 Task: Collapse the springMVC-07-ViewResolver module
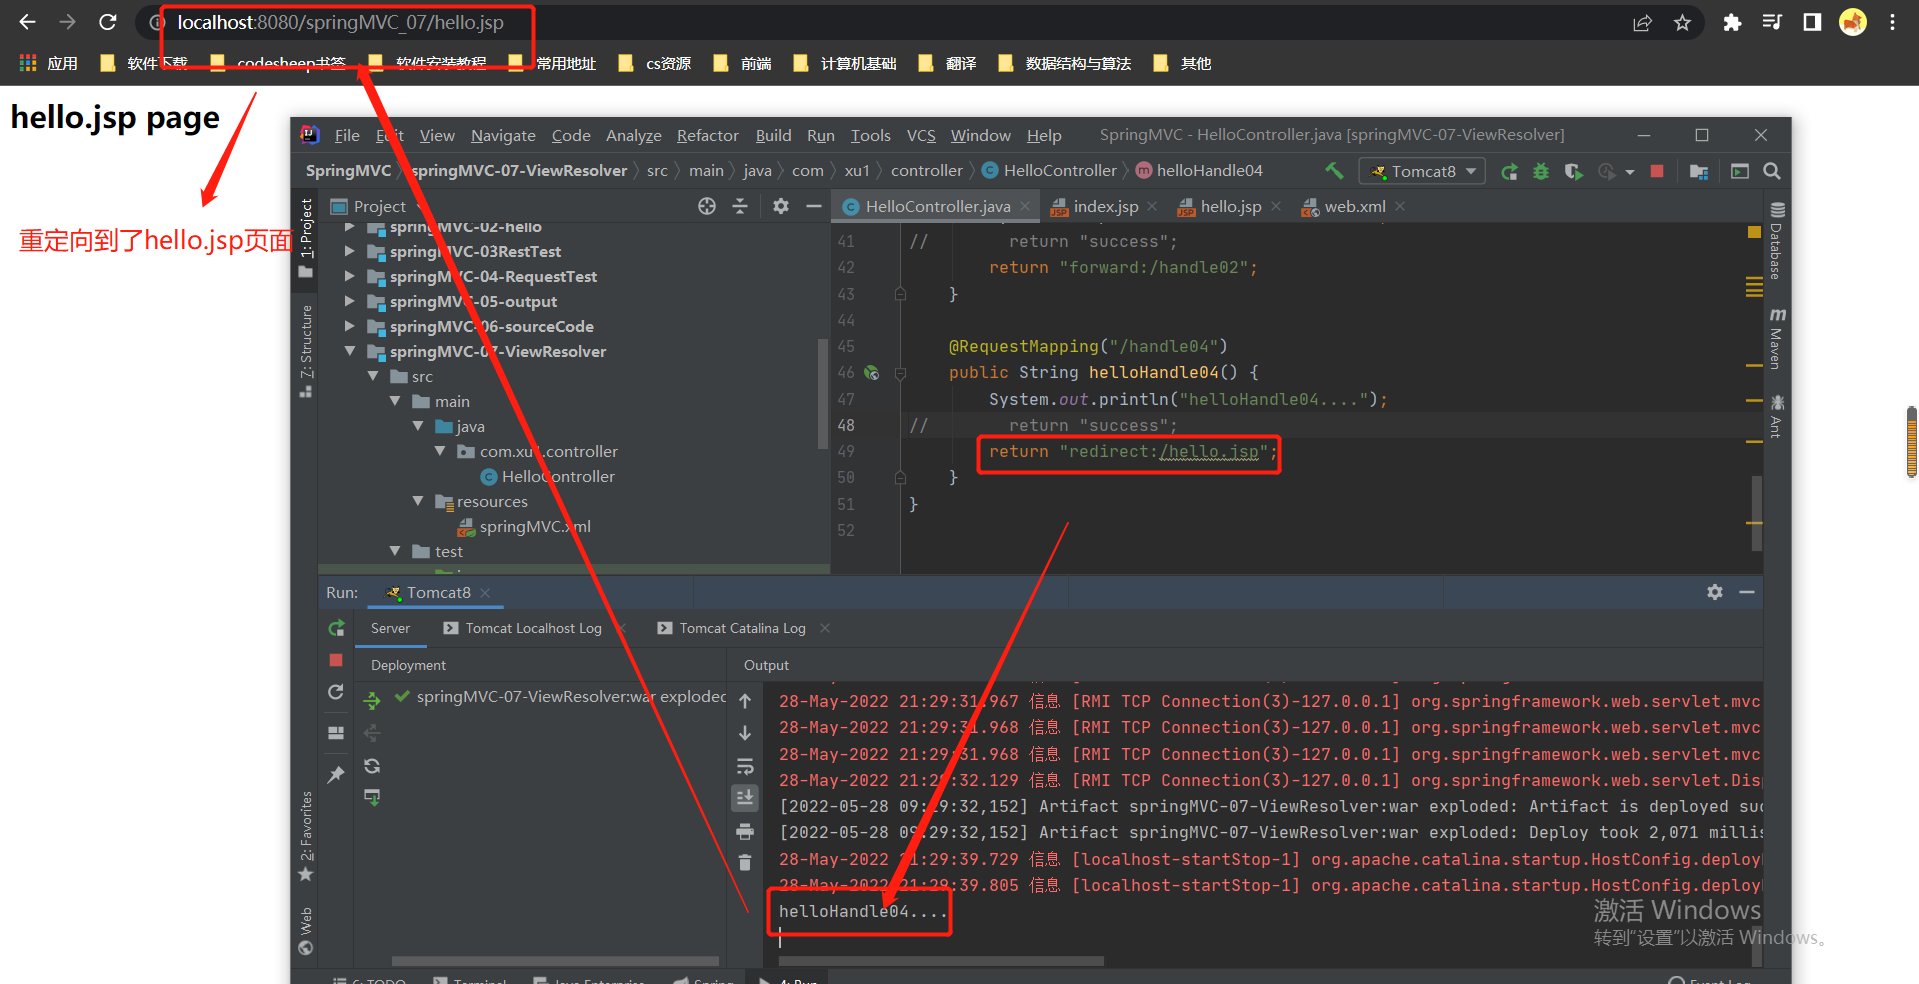(x=349, y=351)
